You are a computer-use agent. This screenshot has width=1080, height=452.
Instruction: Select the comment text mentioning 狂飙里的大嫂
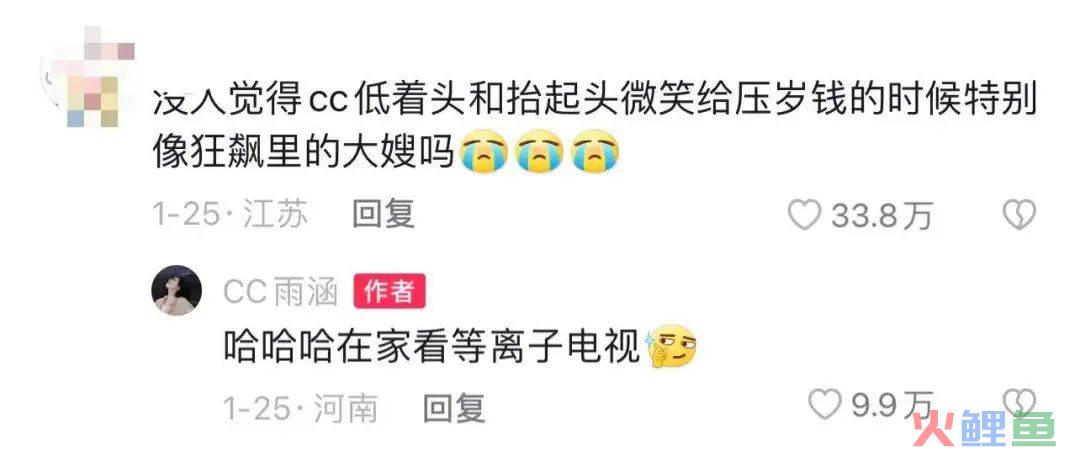click(x=594, y=127)
